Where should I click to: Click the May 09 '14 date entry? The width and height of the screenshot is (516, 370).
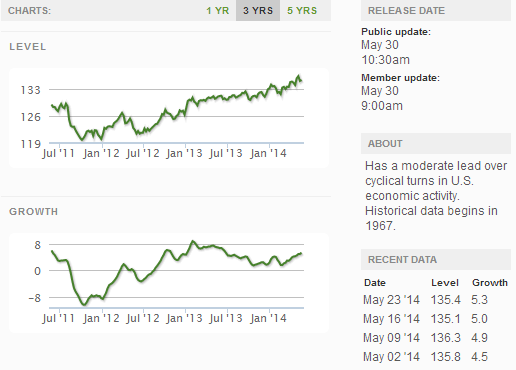pos(391,338)
